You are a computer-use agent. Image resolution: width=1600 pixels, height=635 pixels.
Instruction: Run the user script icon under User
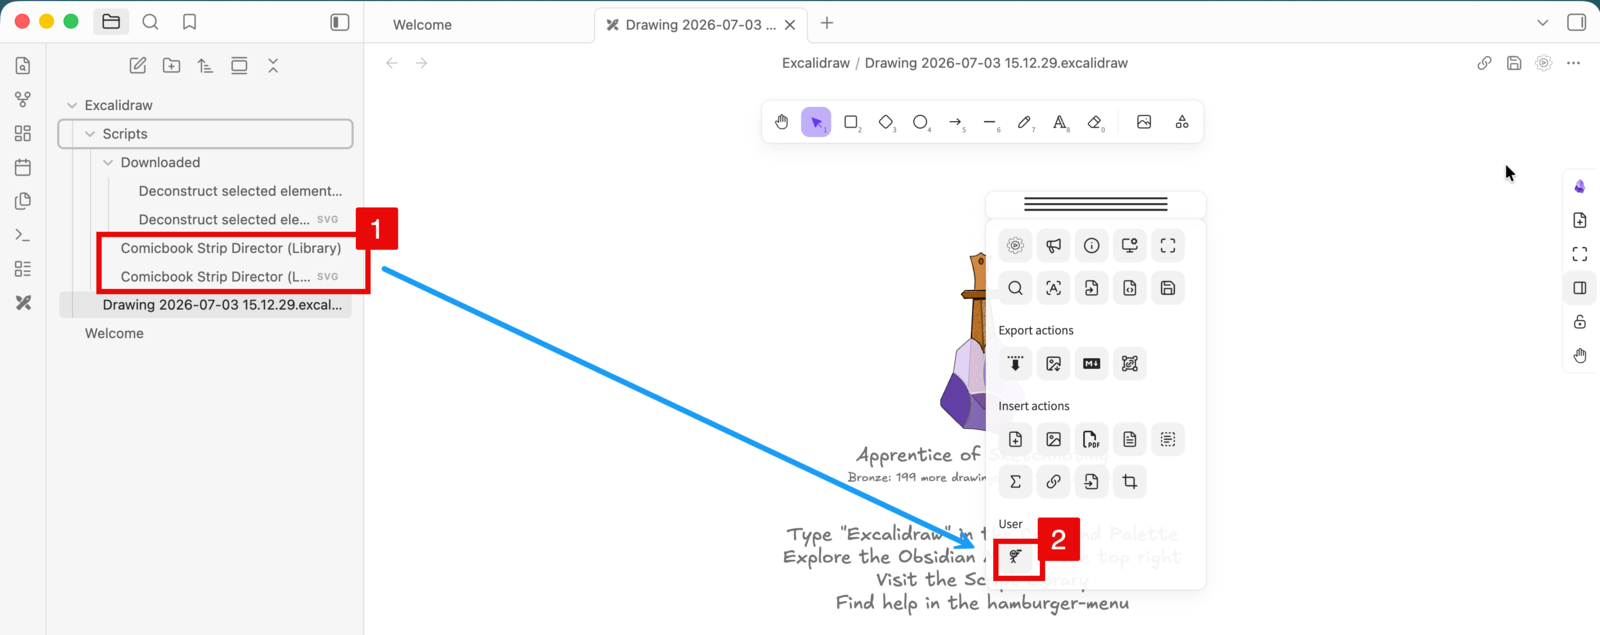[1015, 557]
